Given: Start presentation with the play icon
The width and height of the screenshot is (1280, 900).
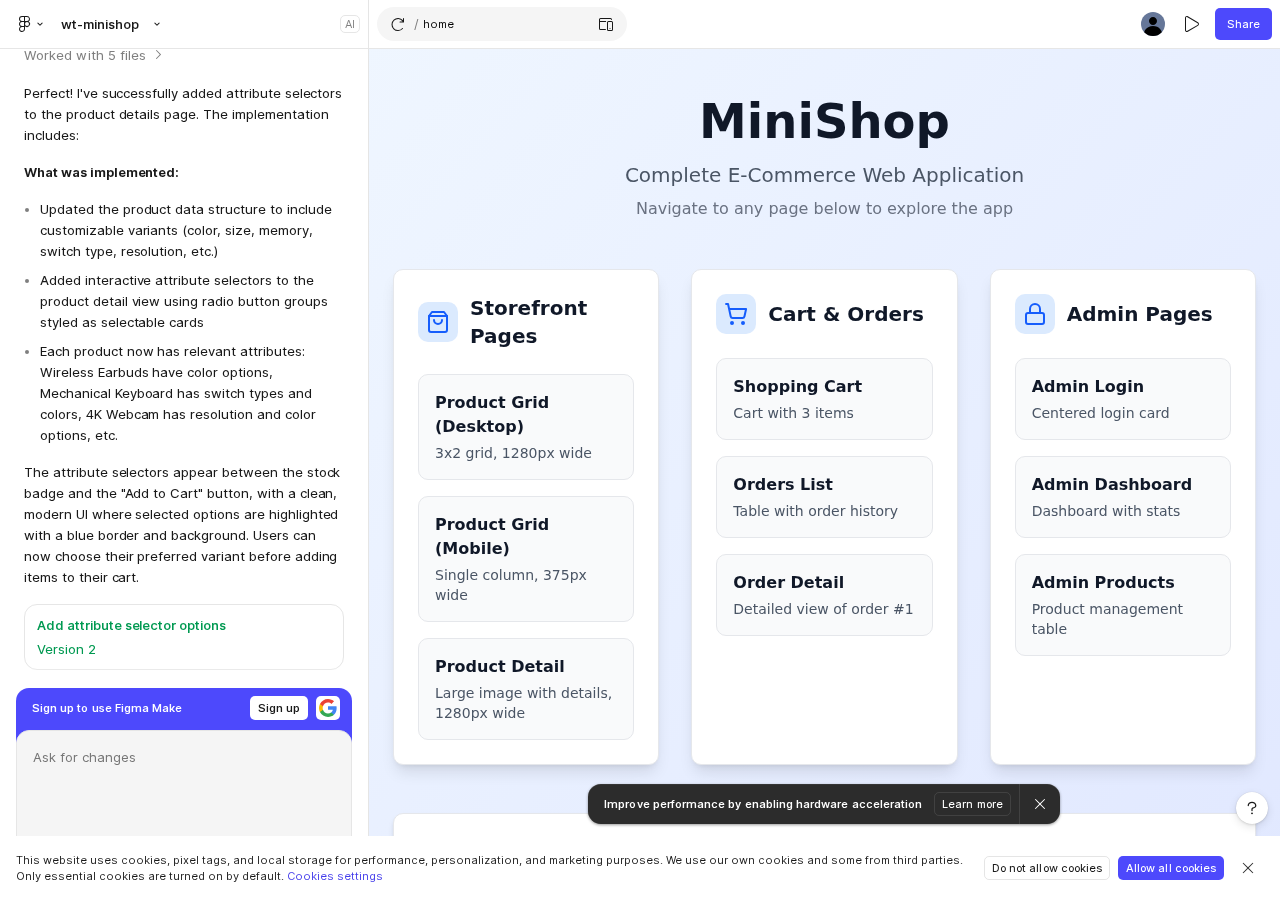Looking at the screenshot, I should pyautogui.click(x=1191, y=22).
